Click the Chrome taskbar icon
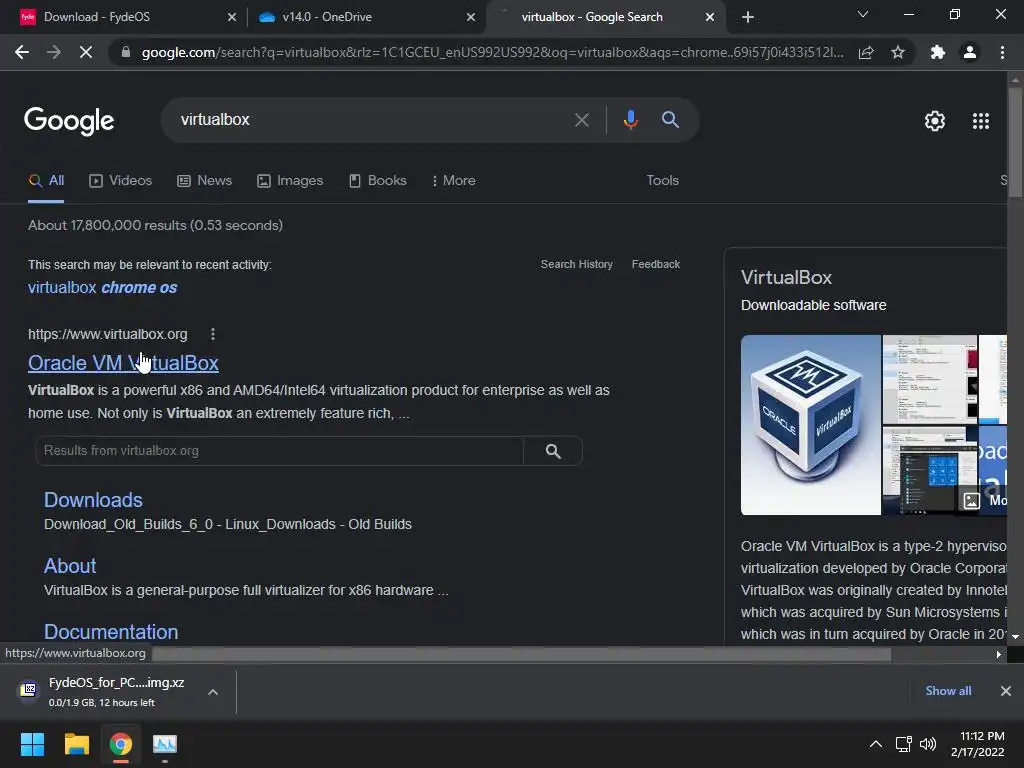 (120, 744)
